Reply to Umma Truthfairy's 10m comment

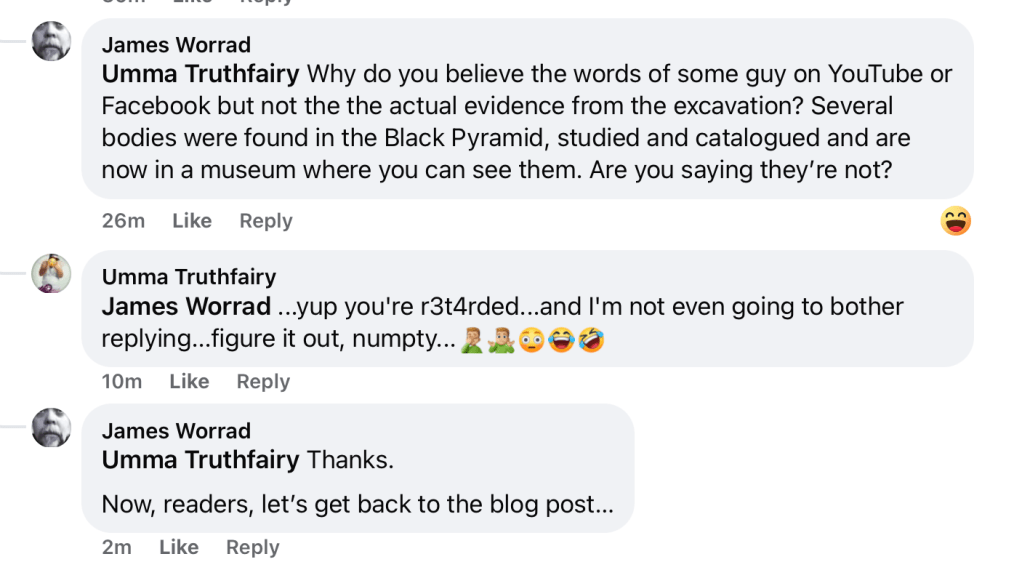263,381
